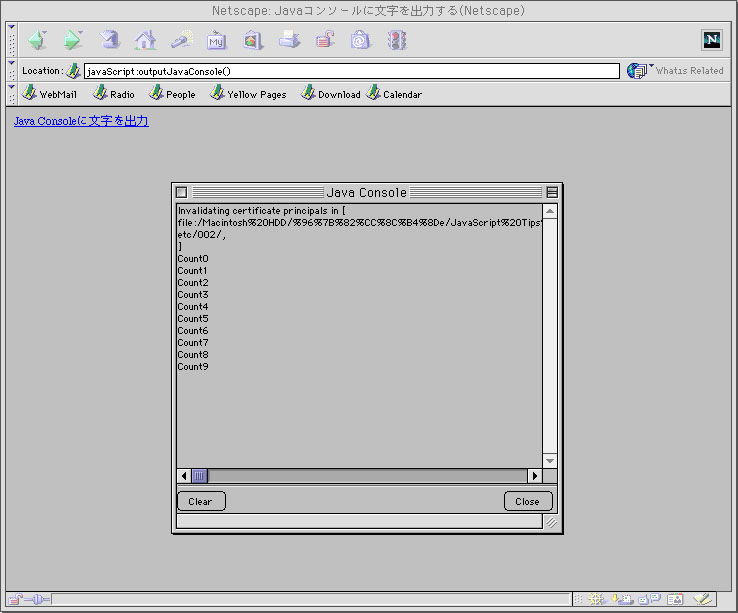Click the horizontal scrollbar thumb
Screen dimensions: 738x613
coord(199,476)
